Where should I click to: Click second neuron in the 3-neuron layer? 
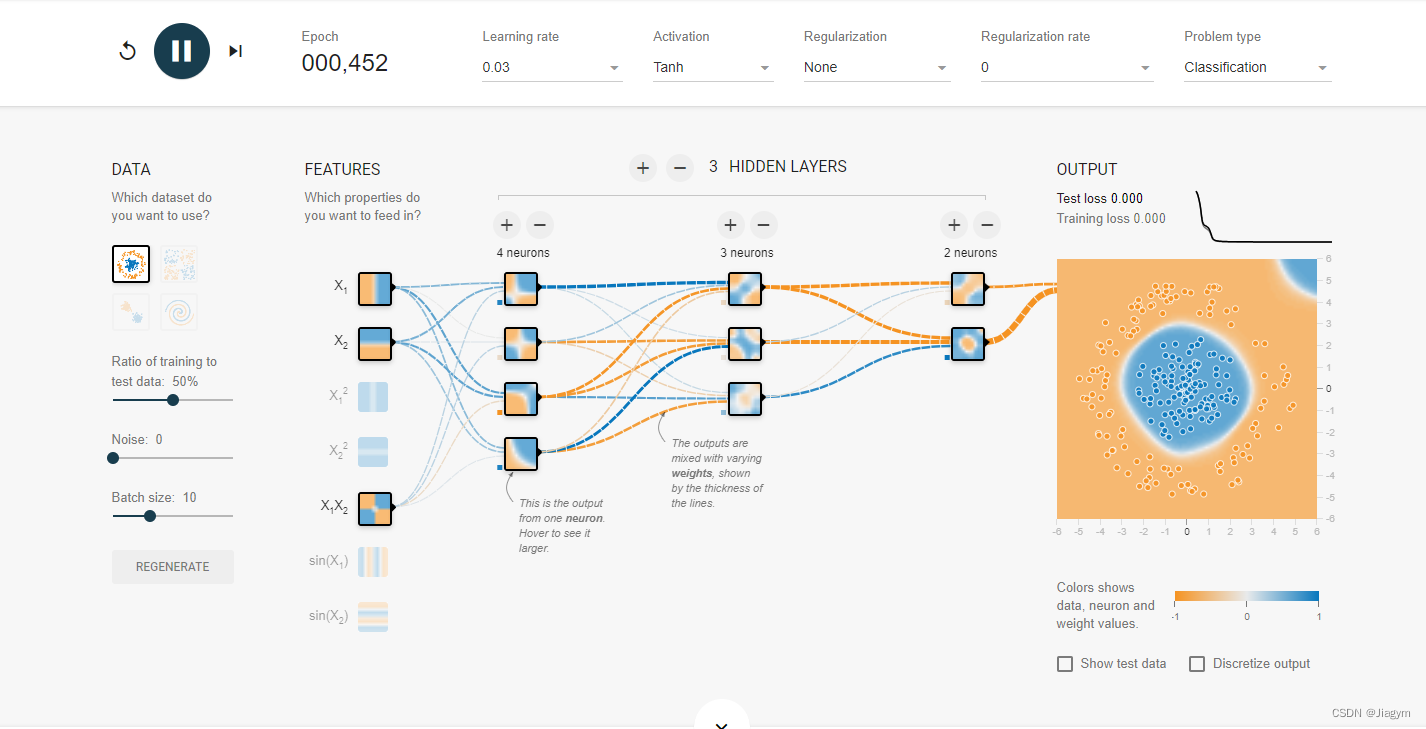click(745, 344)
